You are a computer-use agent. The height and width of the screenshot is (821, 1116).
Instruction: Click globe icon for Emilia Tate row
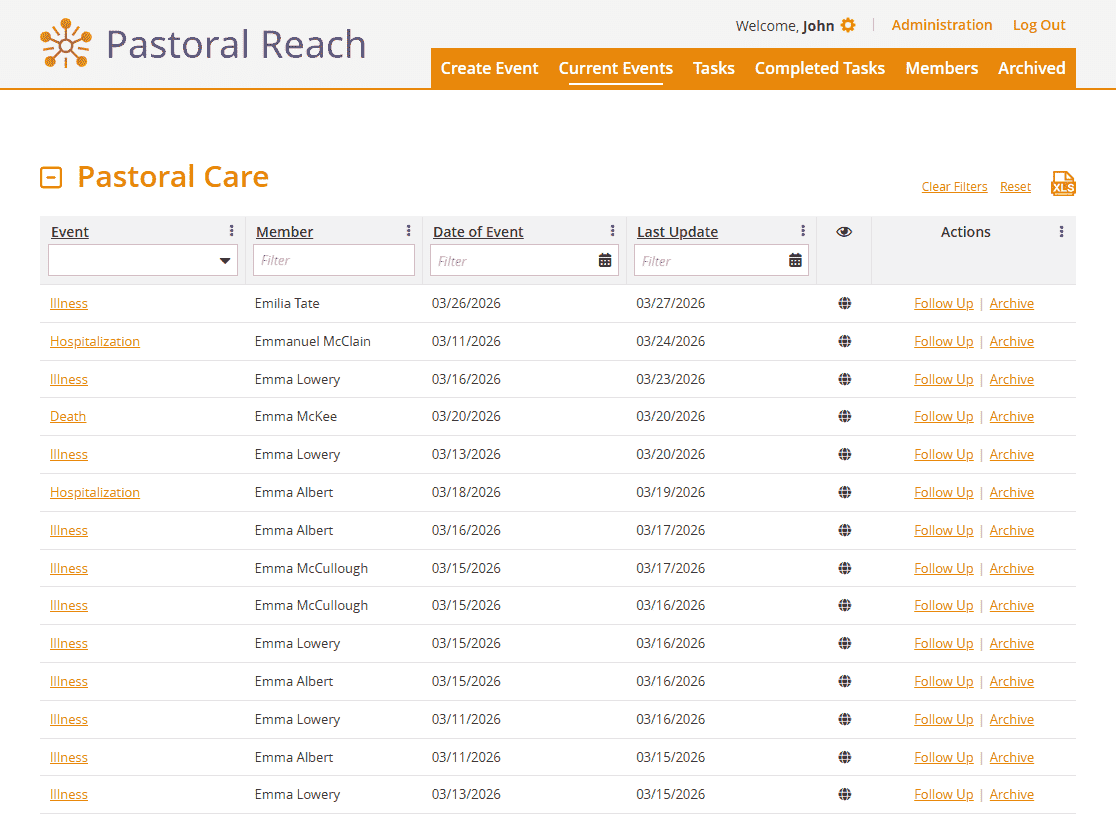click(845, 303)
